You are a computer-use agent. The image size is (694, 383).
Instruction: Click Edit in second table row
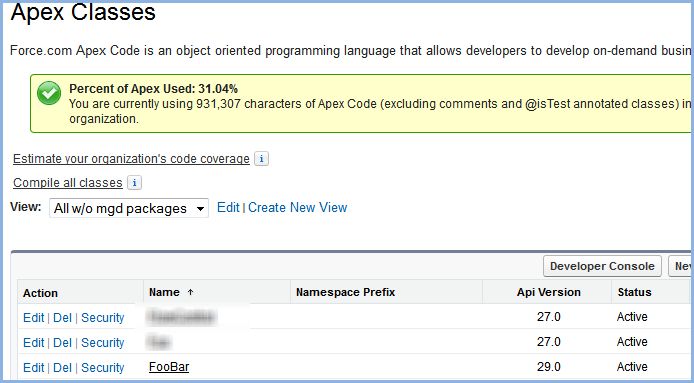point(34,343)
